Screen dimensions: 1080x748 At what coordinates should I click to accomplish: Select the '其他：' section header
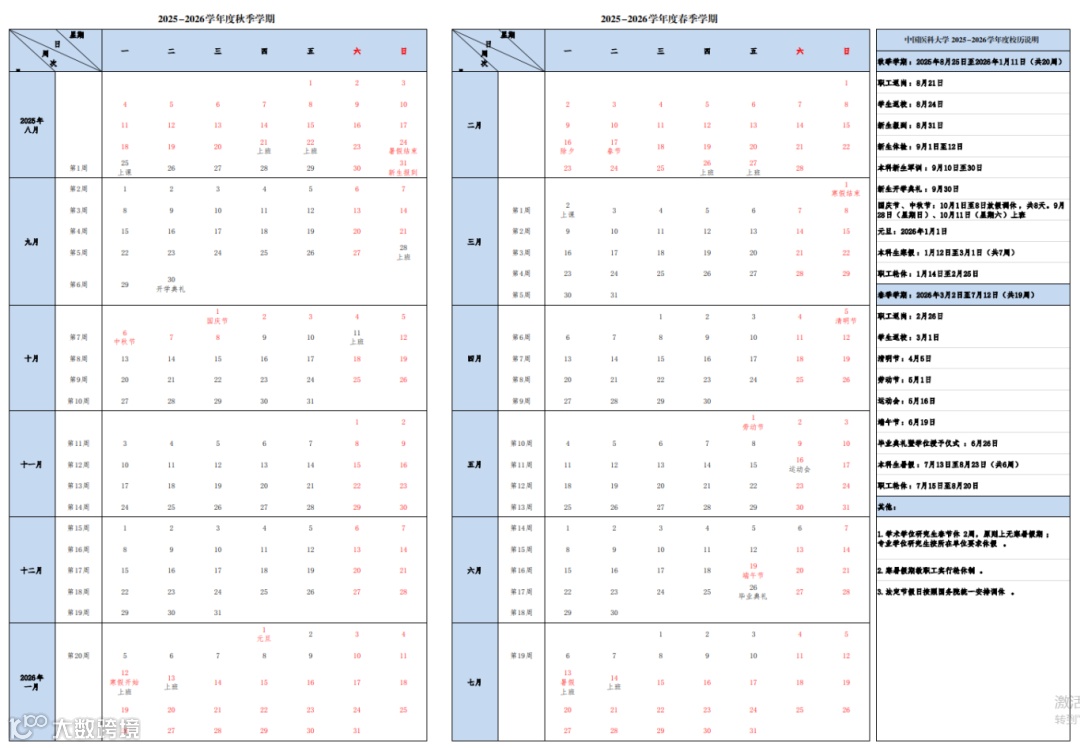coord(973,507)
